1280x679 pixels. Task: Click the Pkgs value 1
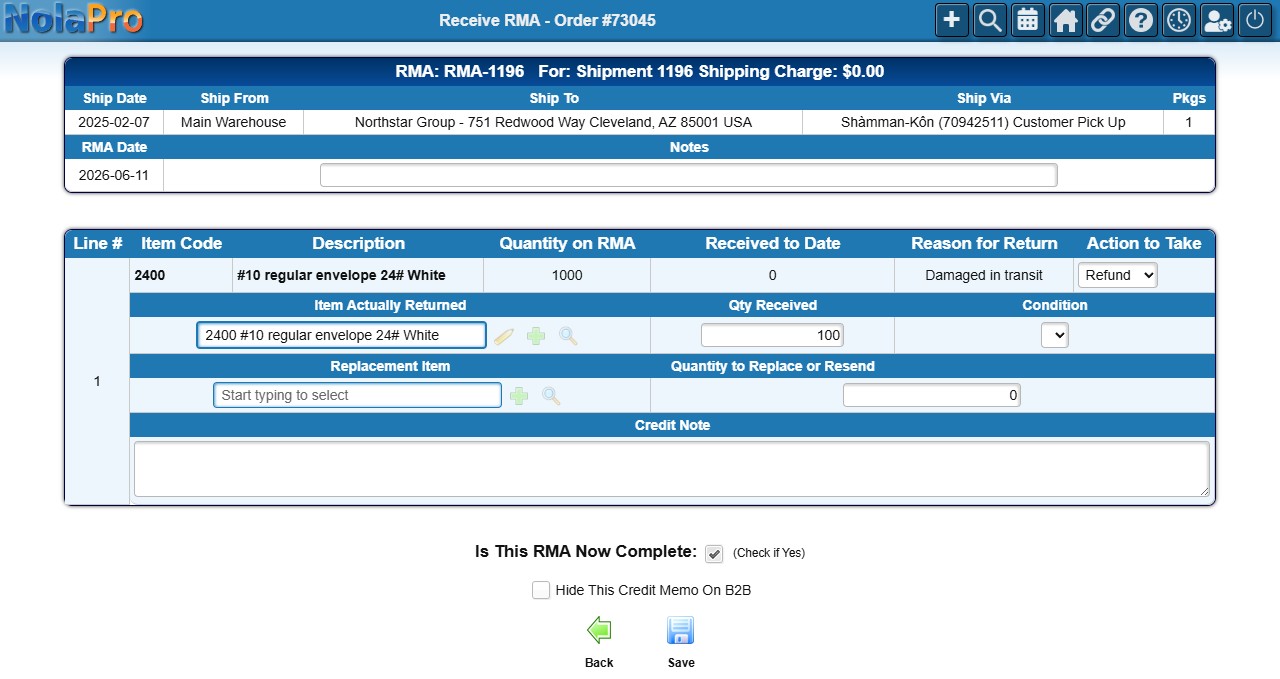point(1189,122)
